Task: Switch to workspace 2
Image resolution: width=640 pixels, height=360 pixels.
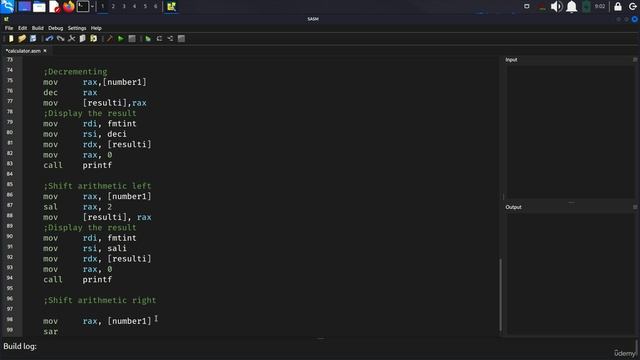Action: pyautogui.click(x=113, y=7)
